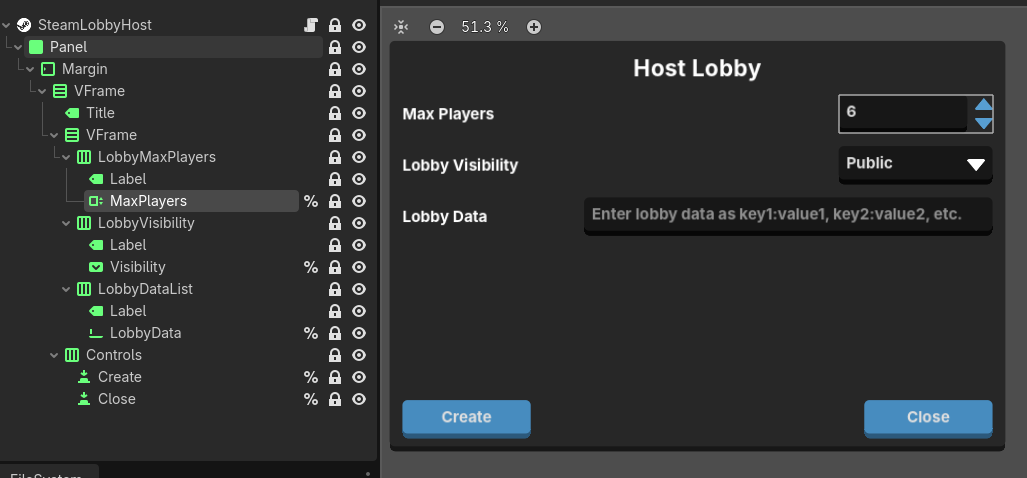Click MaxPlayers SpinBox node icon
Viewport: 1027px width, 478px height.
(x=96, y=201)
